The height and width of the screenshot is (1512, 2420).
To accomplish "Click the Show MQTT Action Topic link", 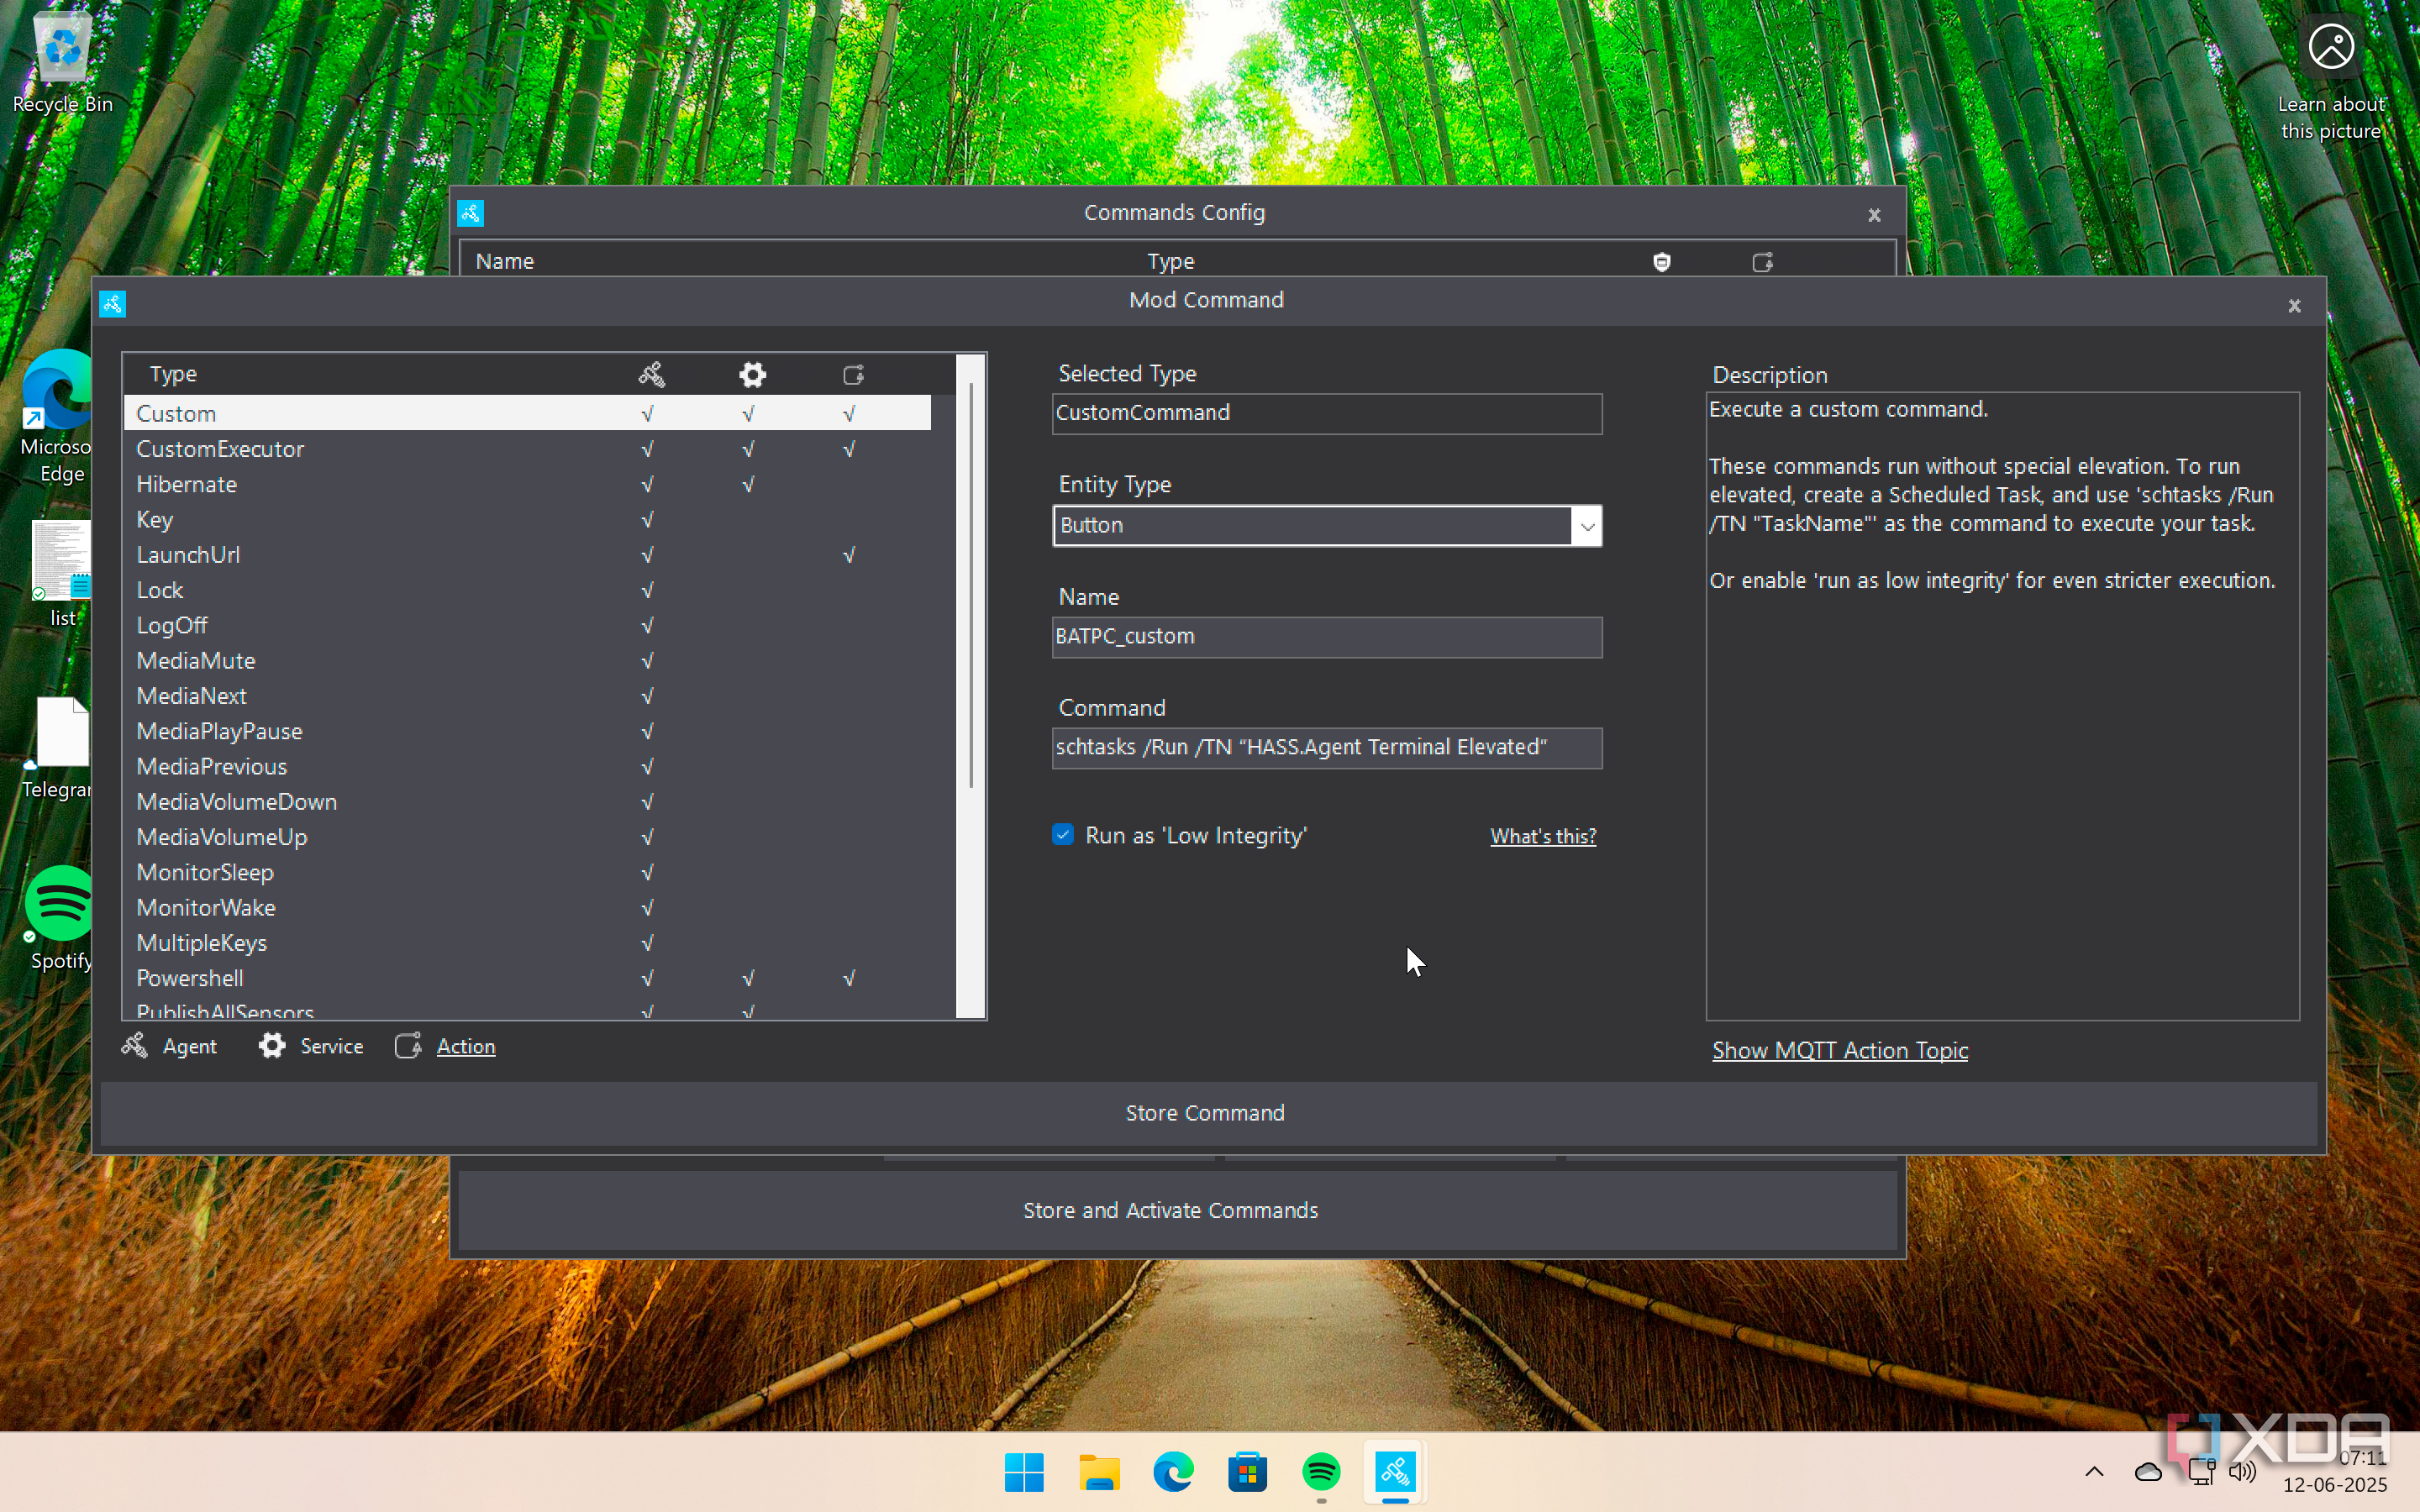I will (x=1840, y=1050).
